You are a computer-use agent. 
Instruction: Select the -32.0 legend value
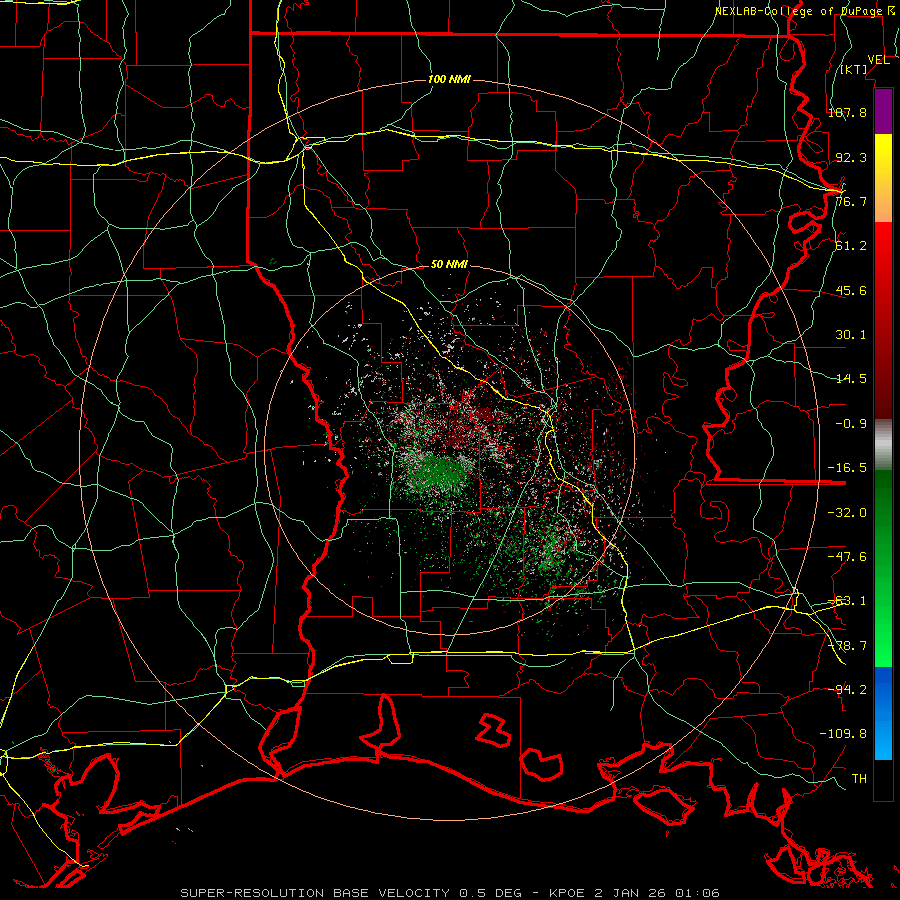click(x=847, y=513)
